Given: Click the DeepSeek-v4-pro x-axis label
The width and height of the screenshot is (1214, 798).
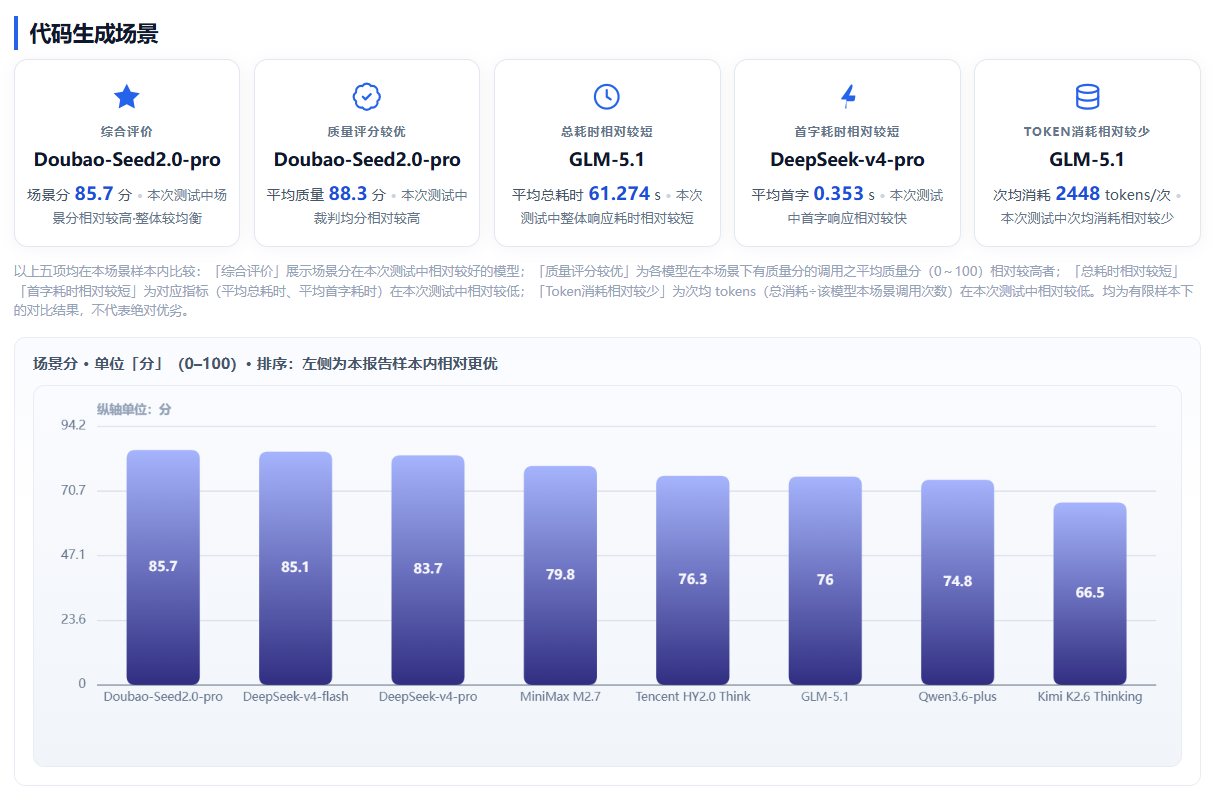Looking at the screenshot, I should [x=428, y=697].
